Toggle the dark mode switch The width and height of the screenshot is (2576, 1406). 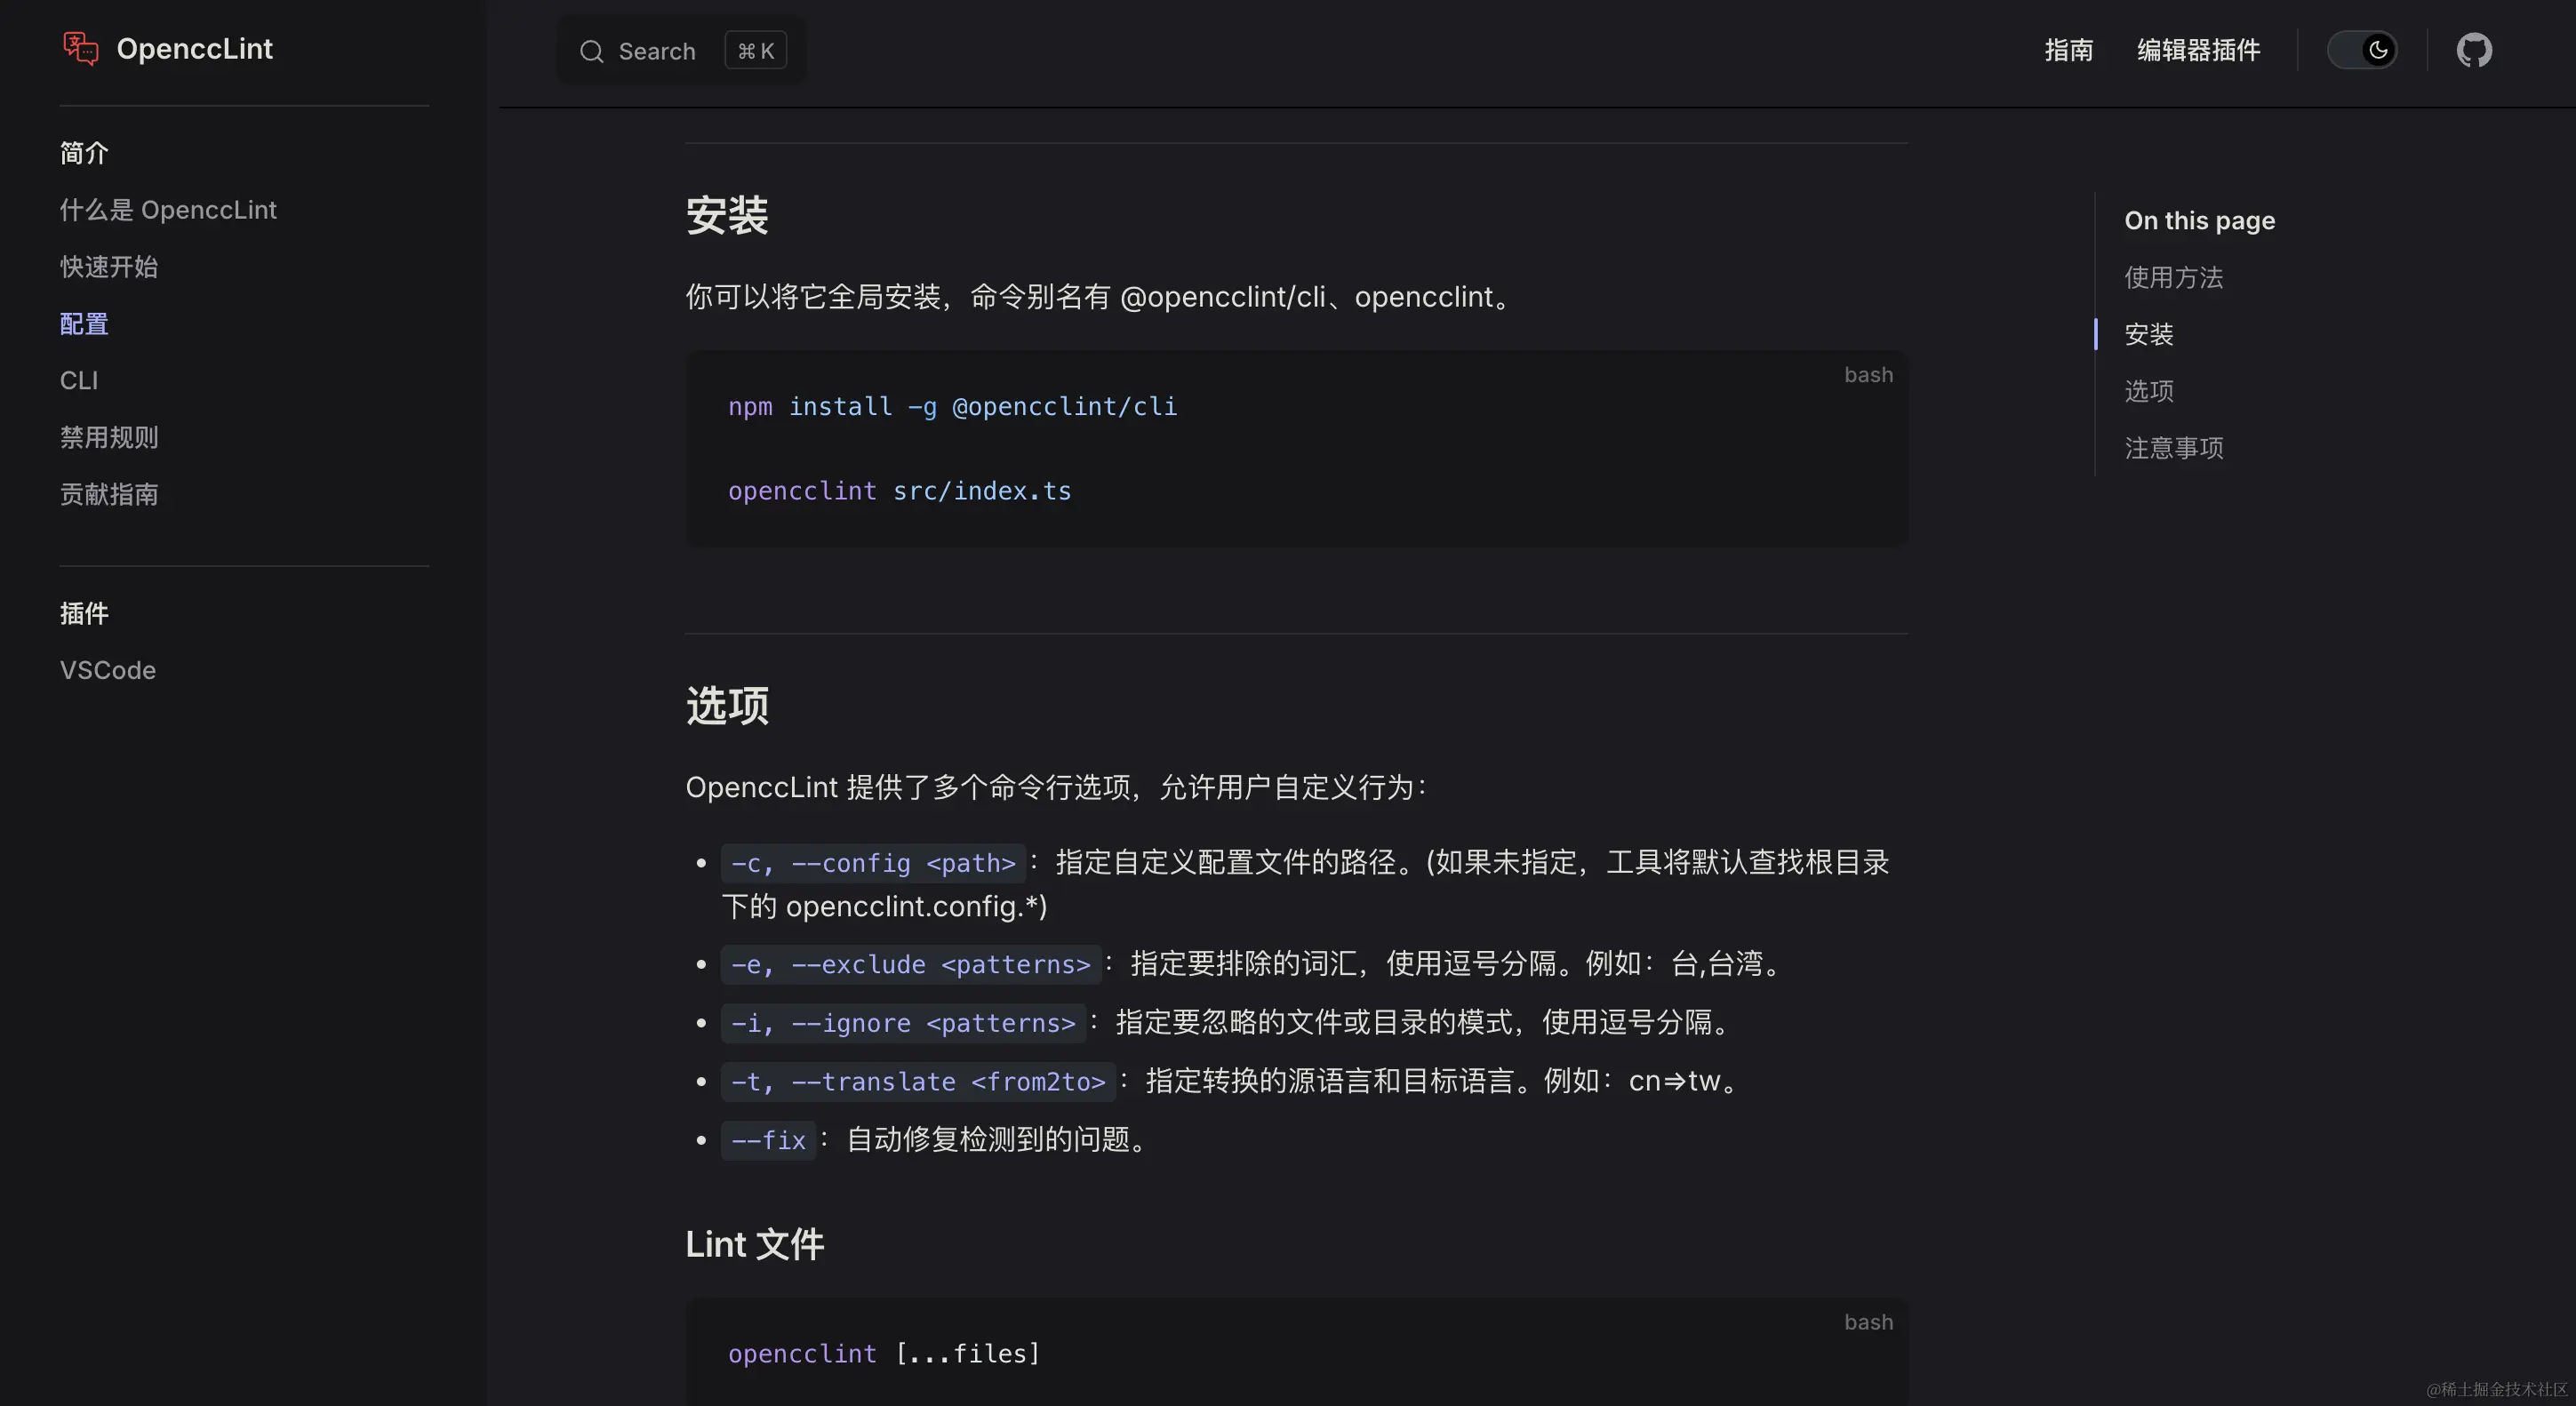click(x=2362, y=50)
